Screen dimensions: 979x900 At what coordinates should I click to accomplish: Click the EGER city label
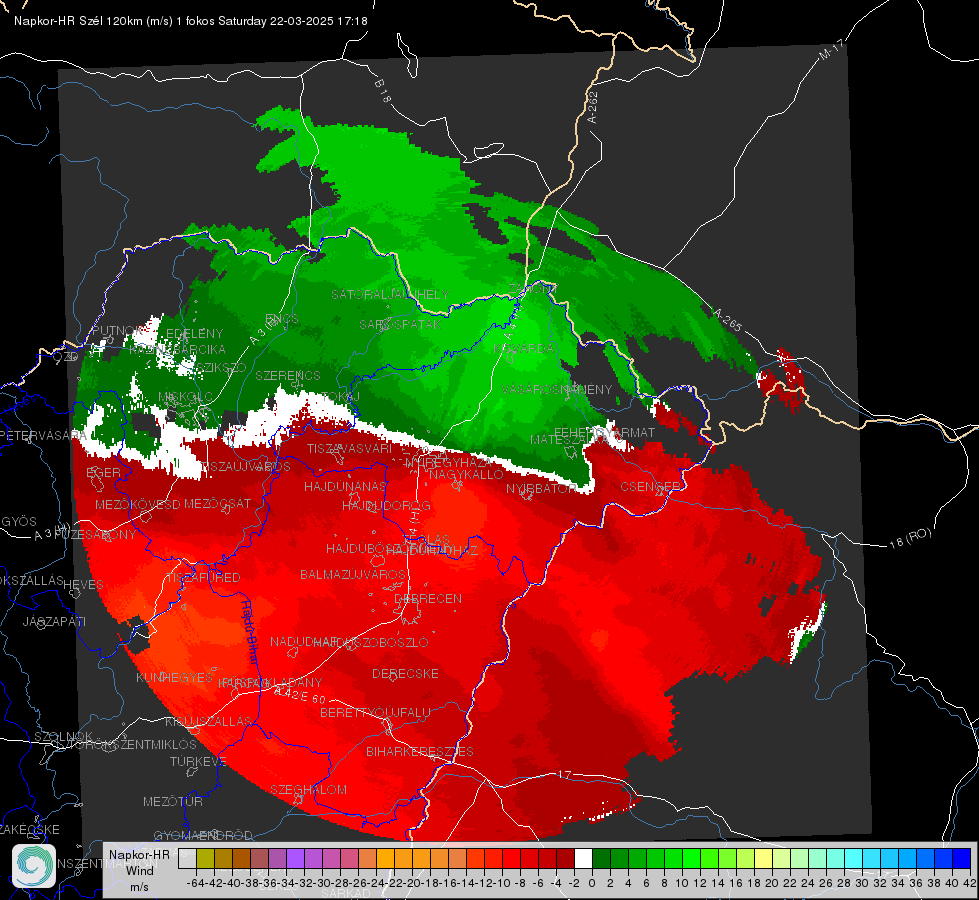[103, 472]
